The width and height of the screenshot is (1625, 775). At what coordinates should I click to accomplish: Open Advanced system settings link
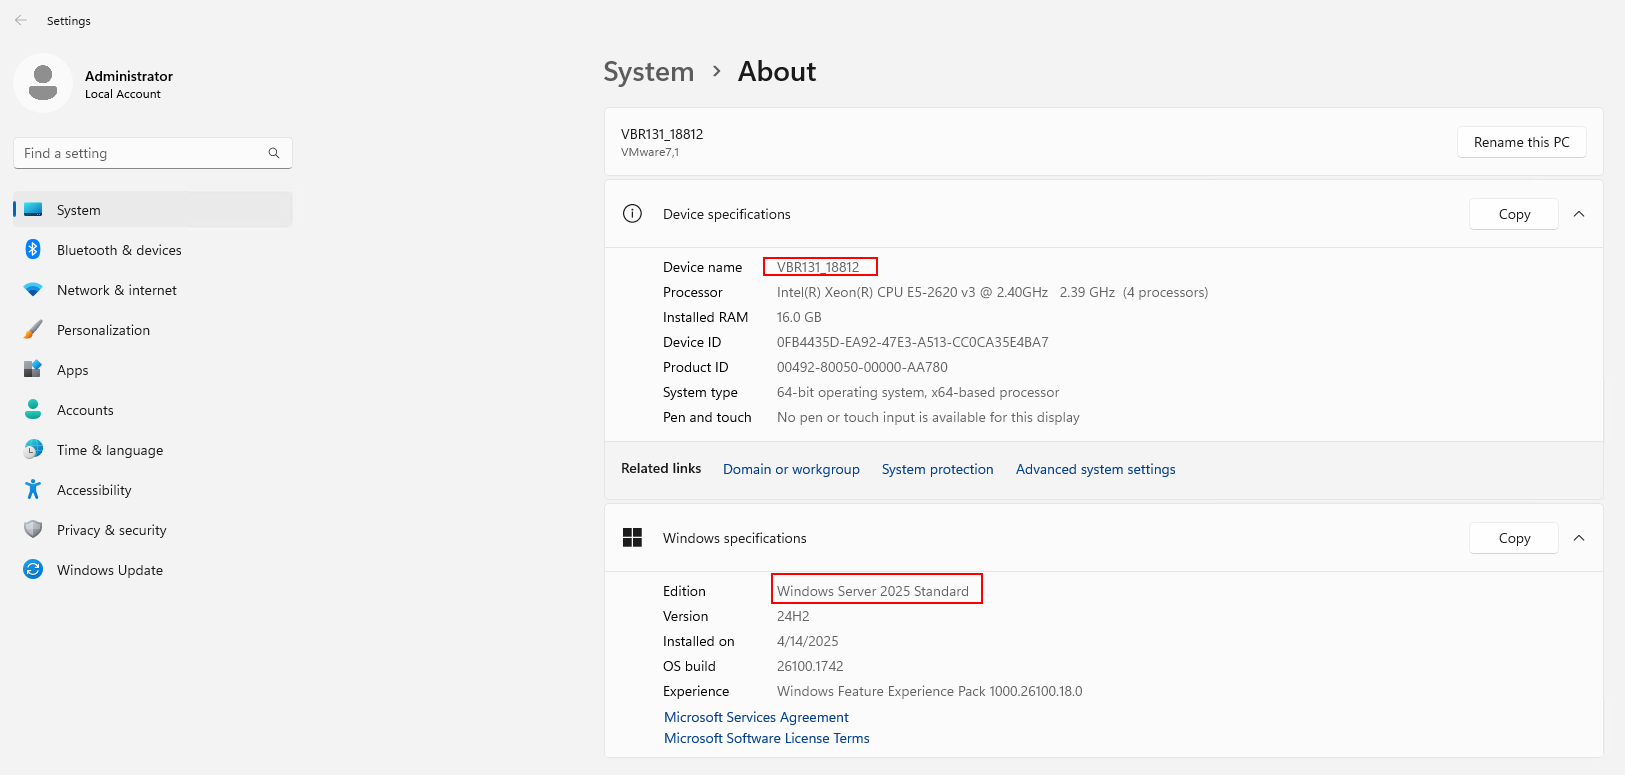(1095, 469)
